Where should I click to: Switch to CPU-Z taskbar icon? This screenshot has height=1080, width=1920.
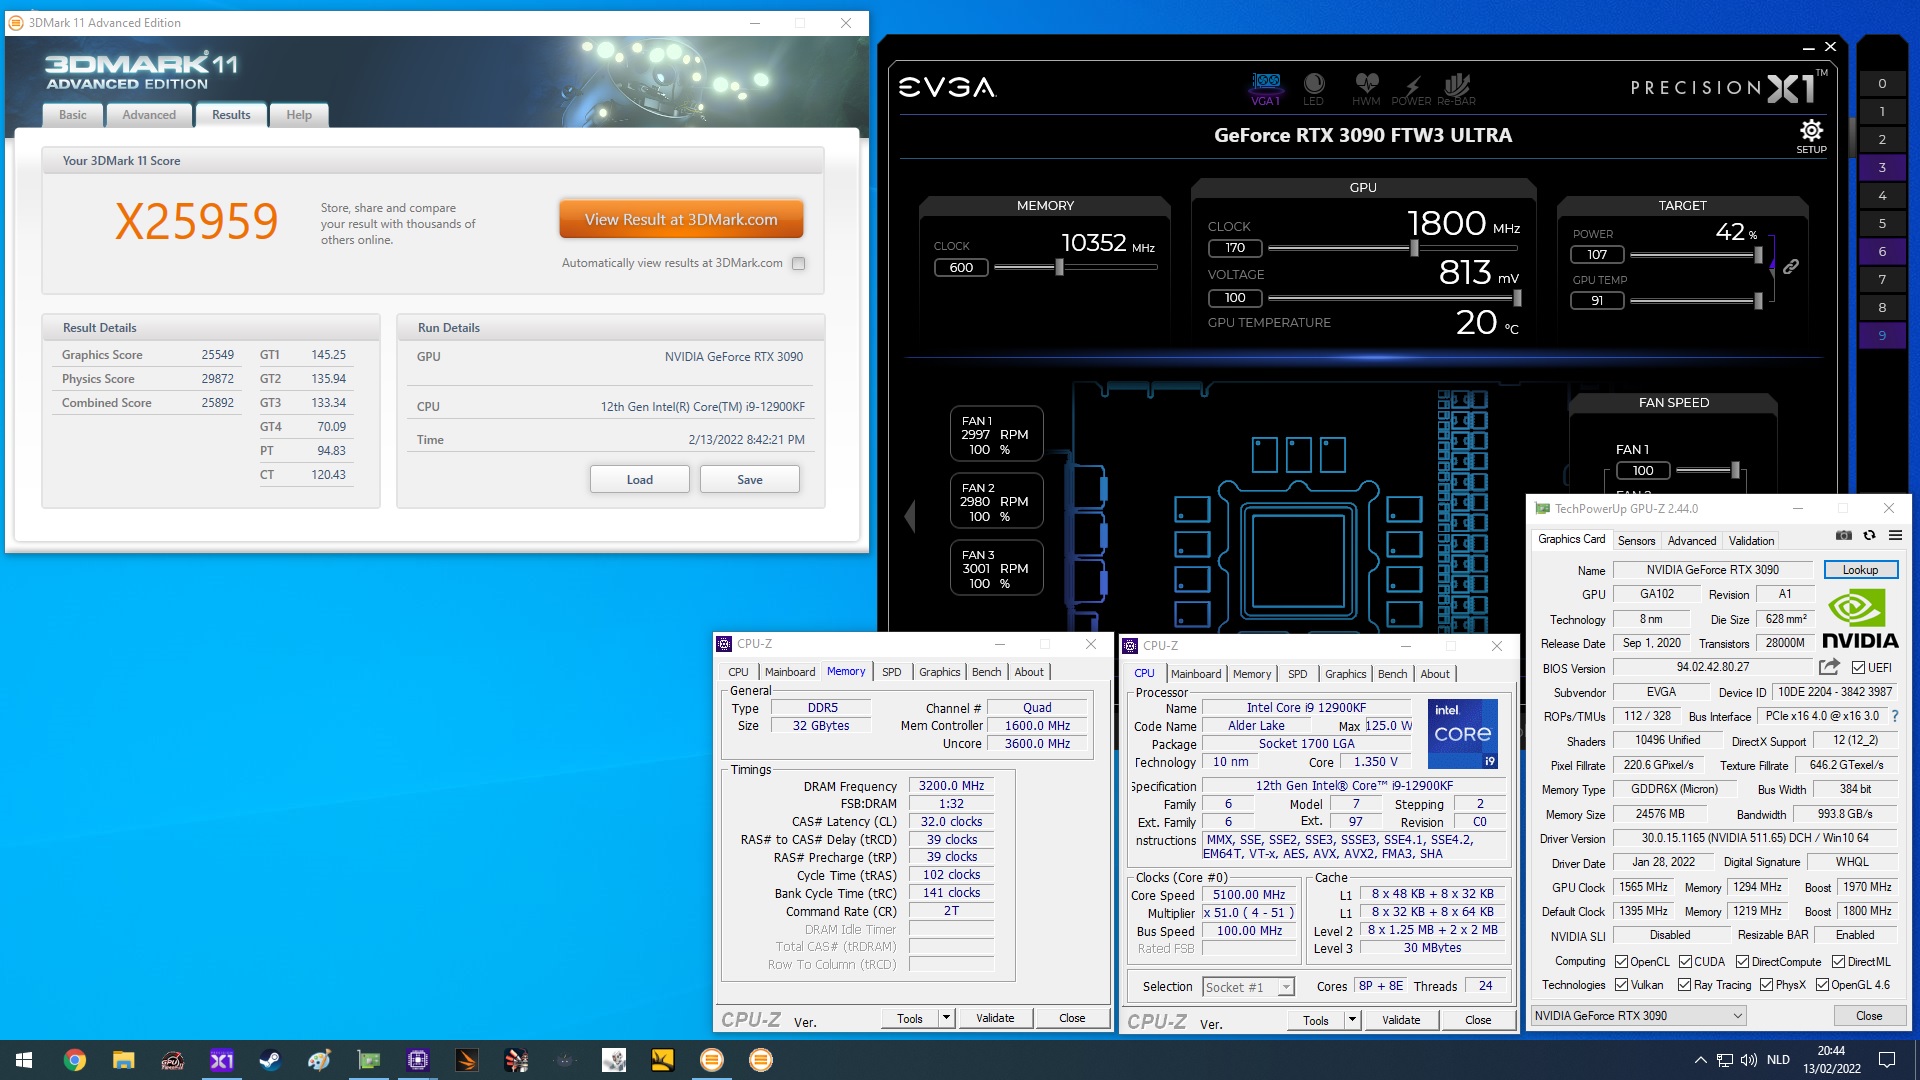click(x=418, y=1060)
